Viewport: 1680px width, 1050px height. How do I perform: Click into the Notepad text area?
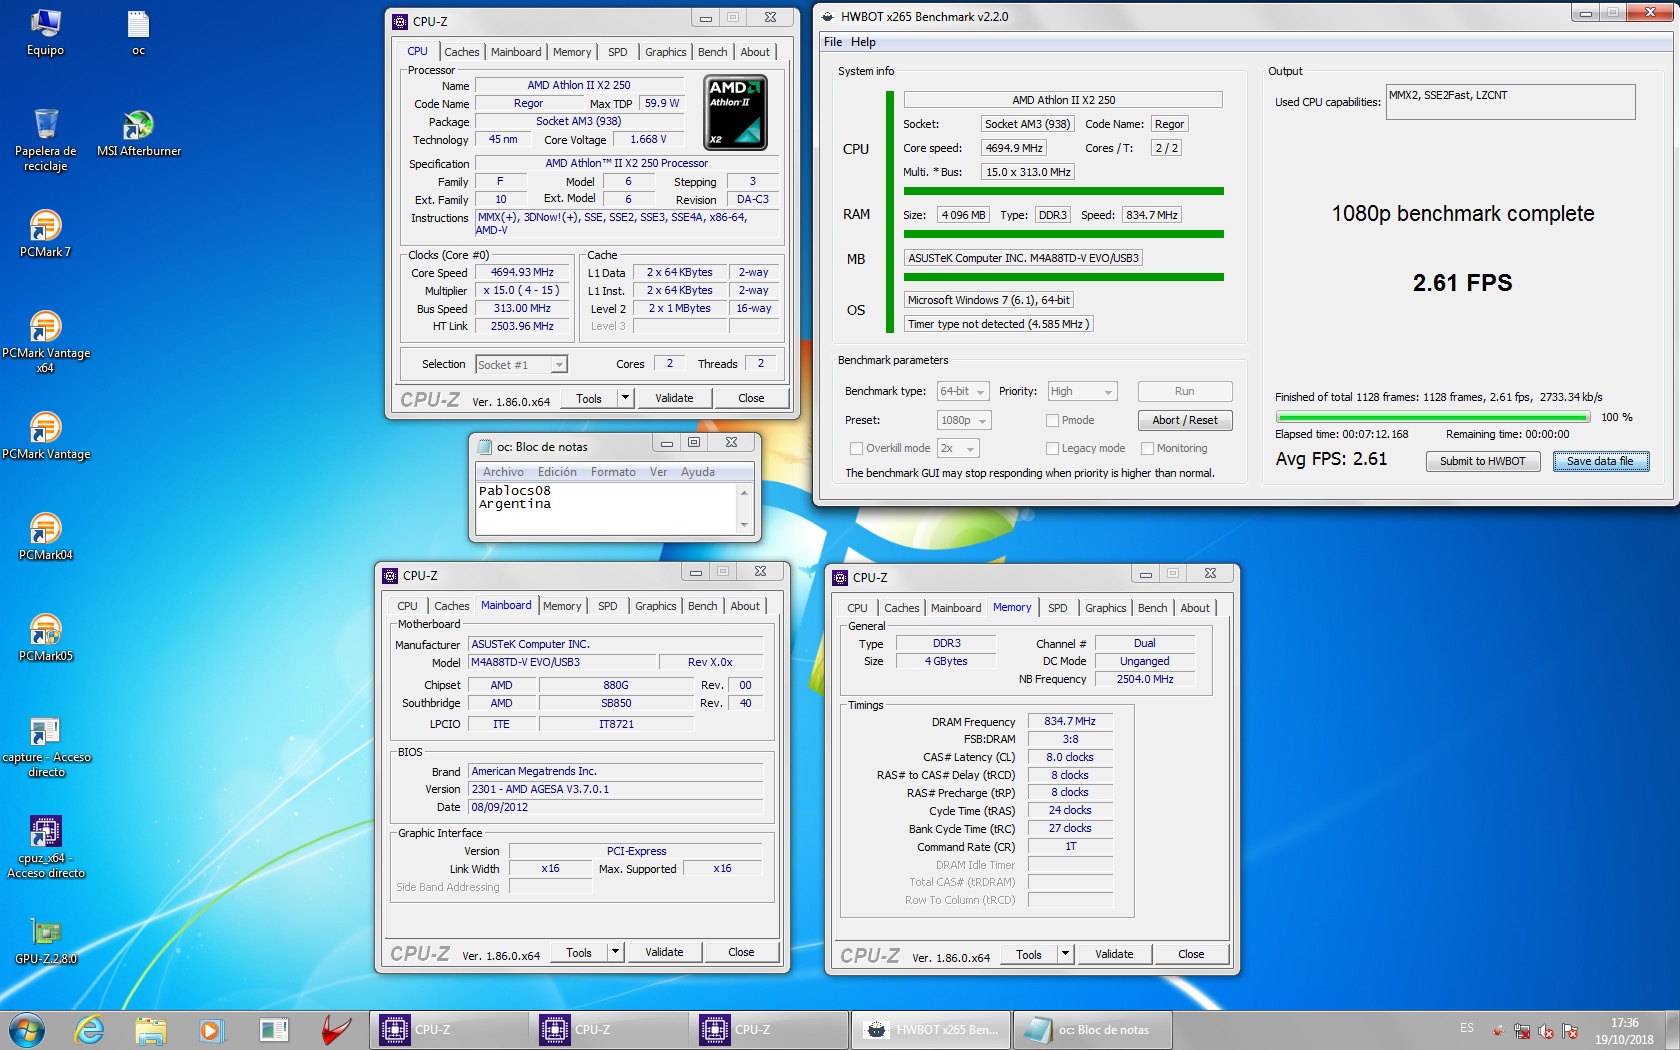(606, 508)
